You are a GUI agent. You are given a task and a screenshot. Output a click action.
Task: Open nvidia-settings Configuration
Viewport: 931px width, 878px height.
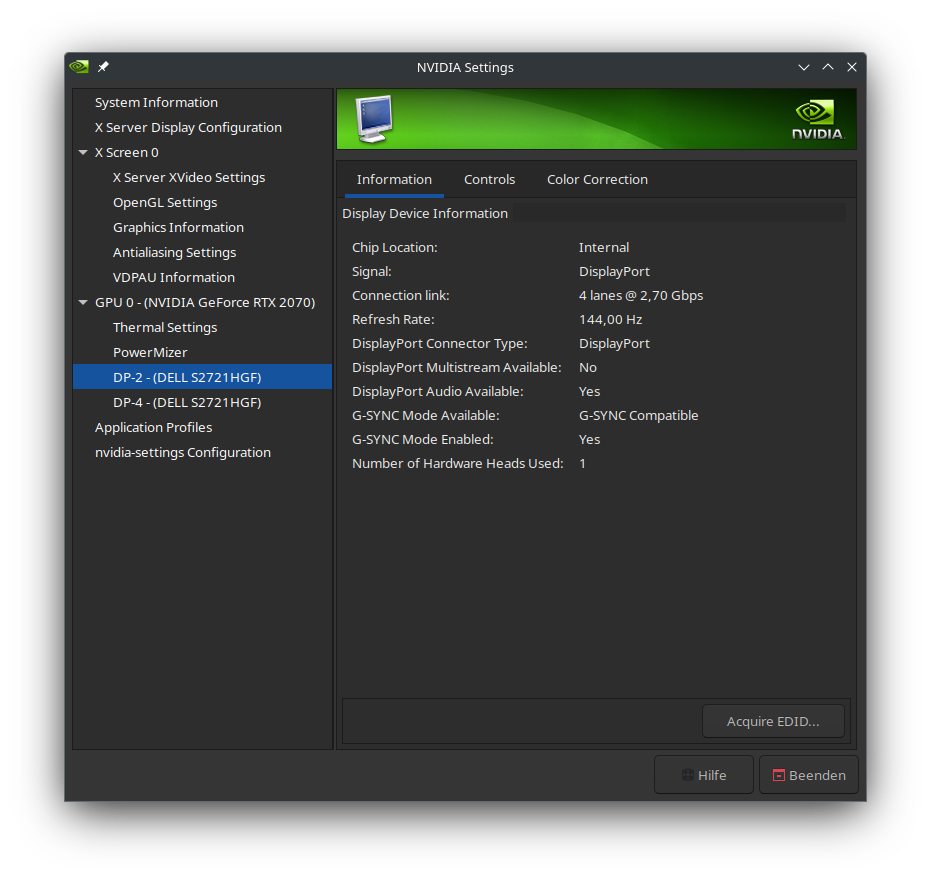(x=183, y=452)
